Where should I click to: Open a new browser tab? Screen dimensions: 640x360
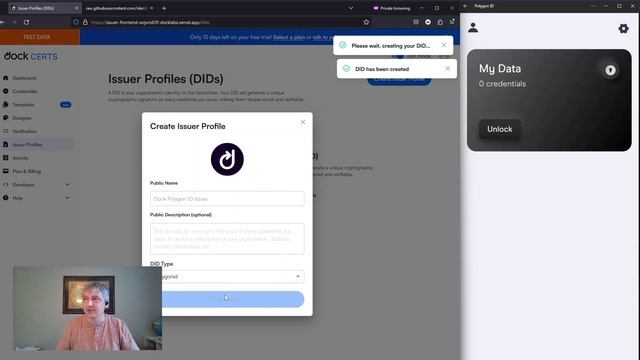point(164,8)
